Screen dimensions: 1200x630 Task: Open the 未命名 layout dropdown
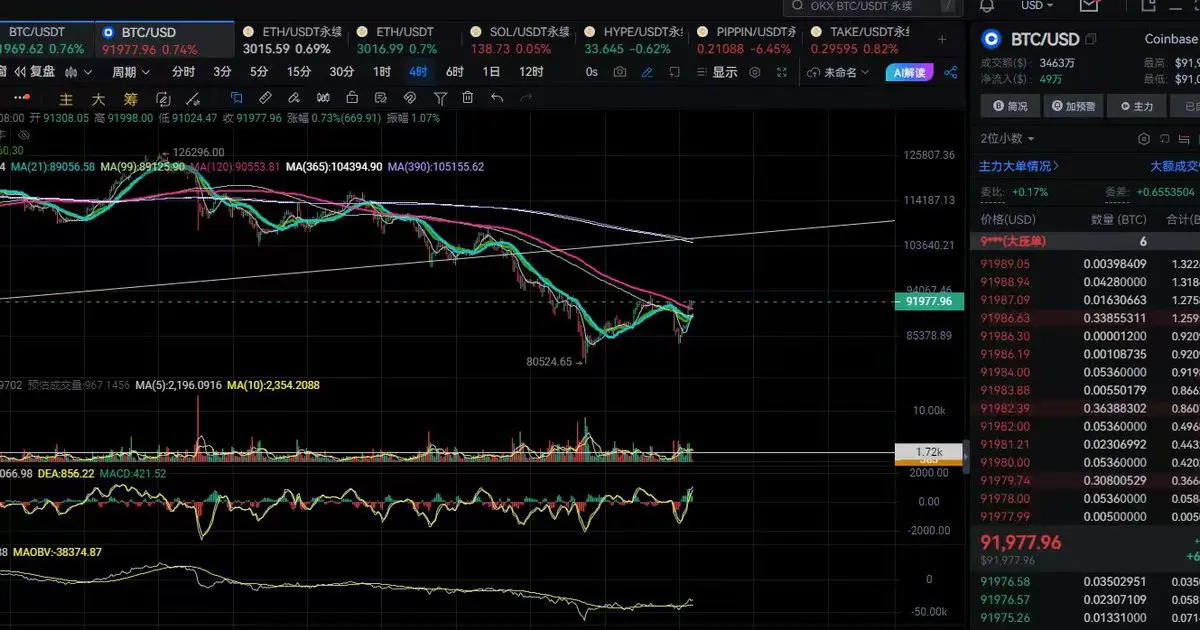point(840,72)
